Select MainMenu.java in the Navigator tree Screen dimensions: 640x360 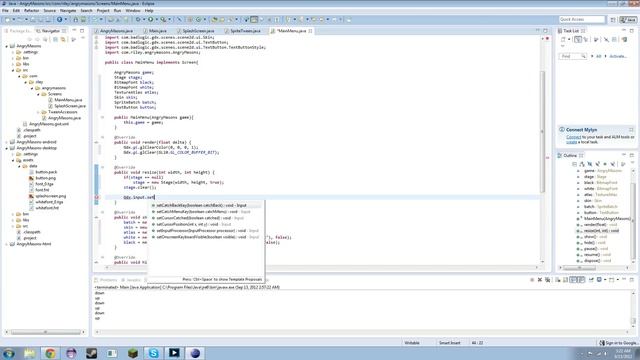(x=68, y=100)
